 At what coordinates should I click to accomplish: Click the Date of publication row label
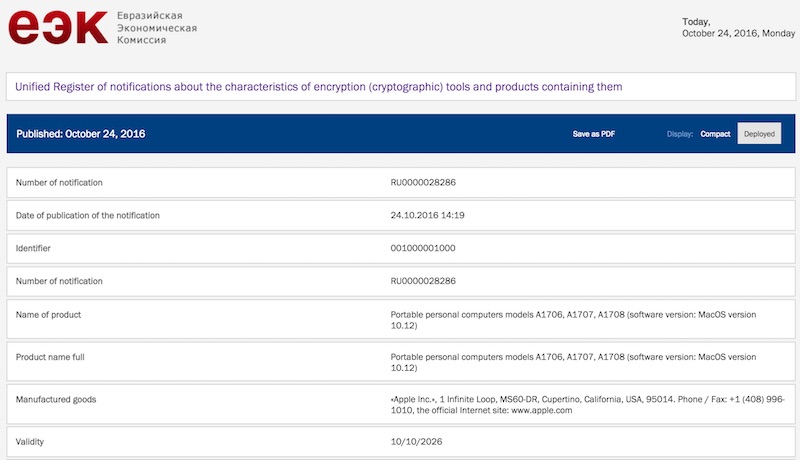pos(88,215)
